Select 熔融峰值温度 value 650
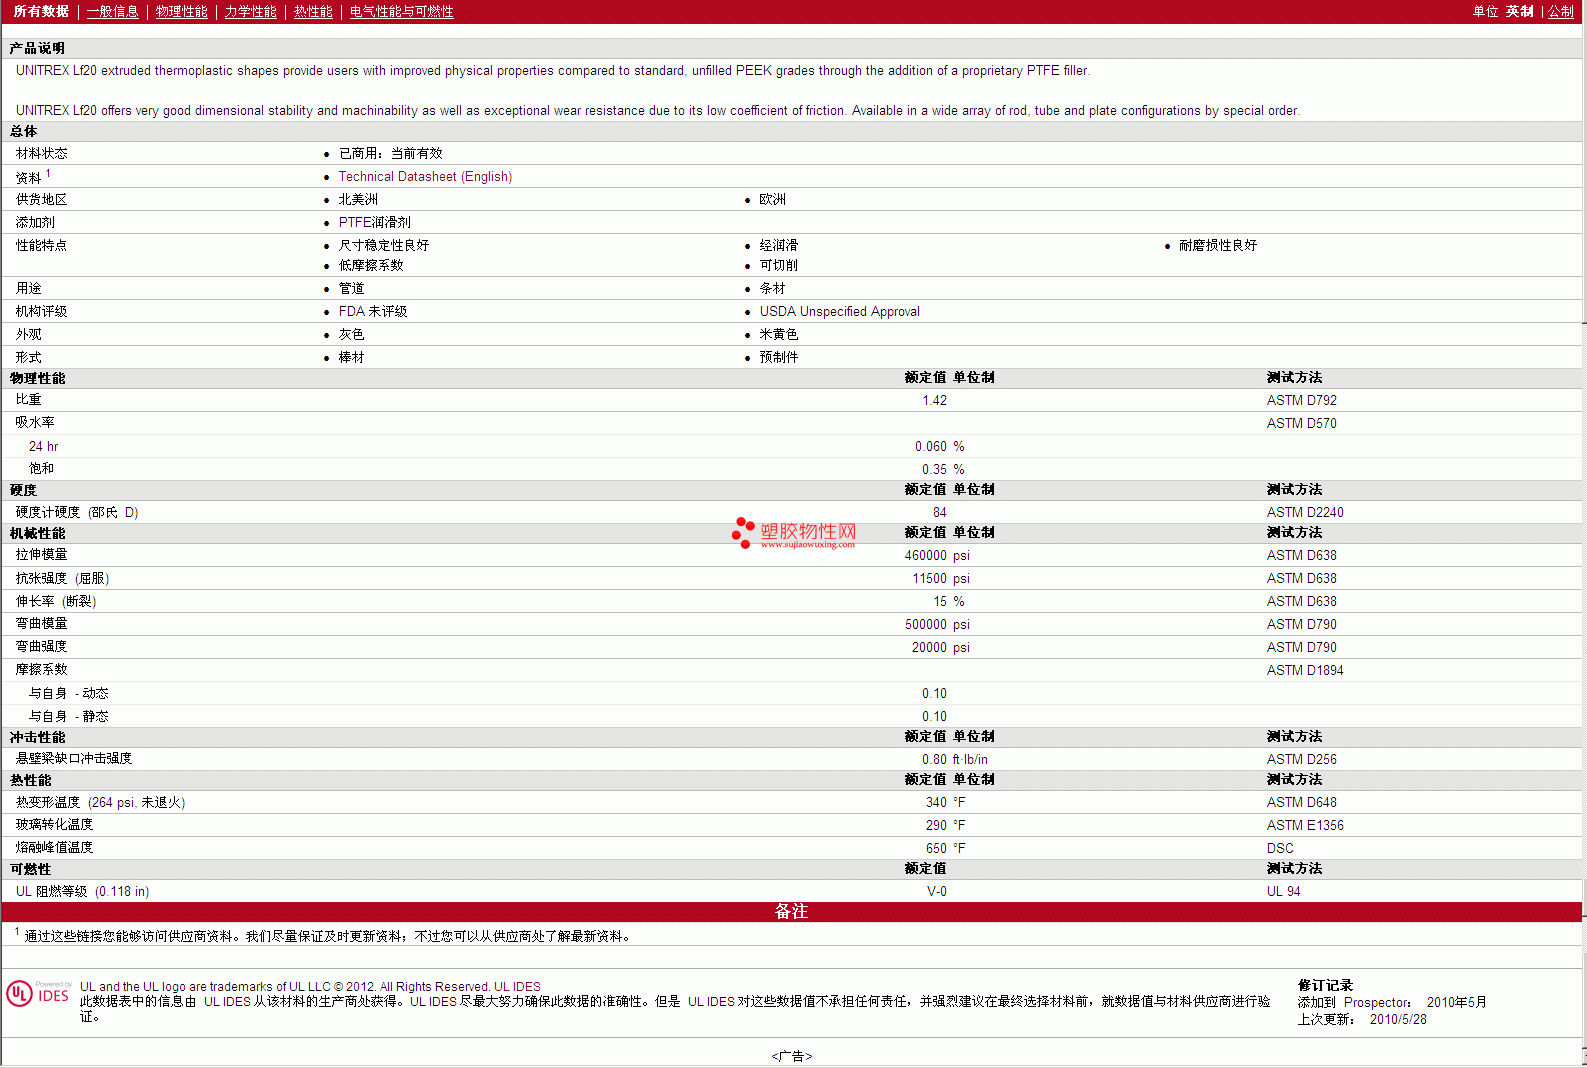This screenshot has height=1068, width=1587. [x=936, y=848]
